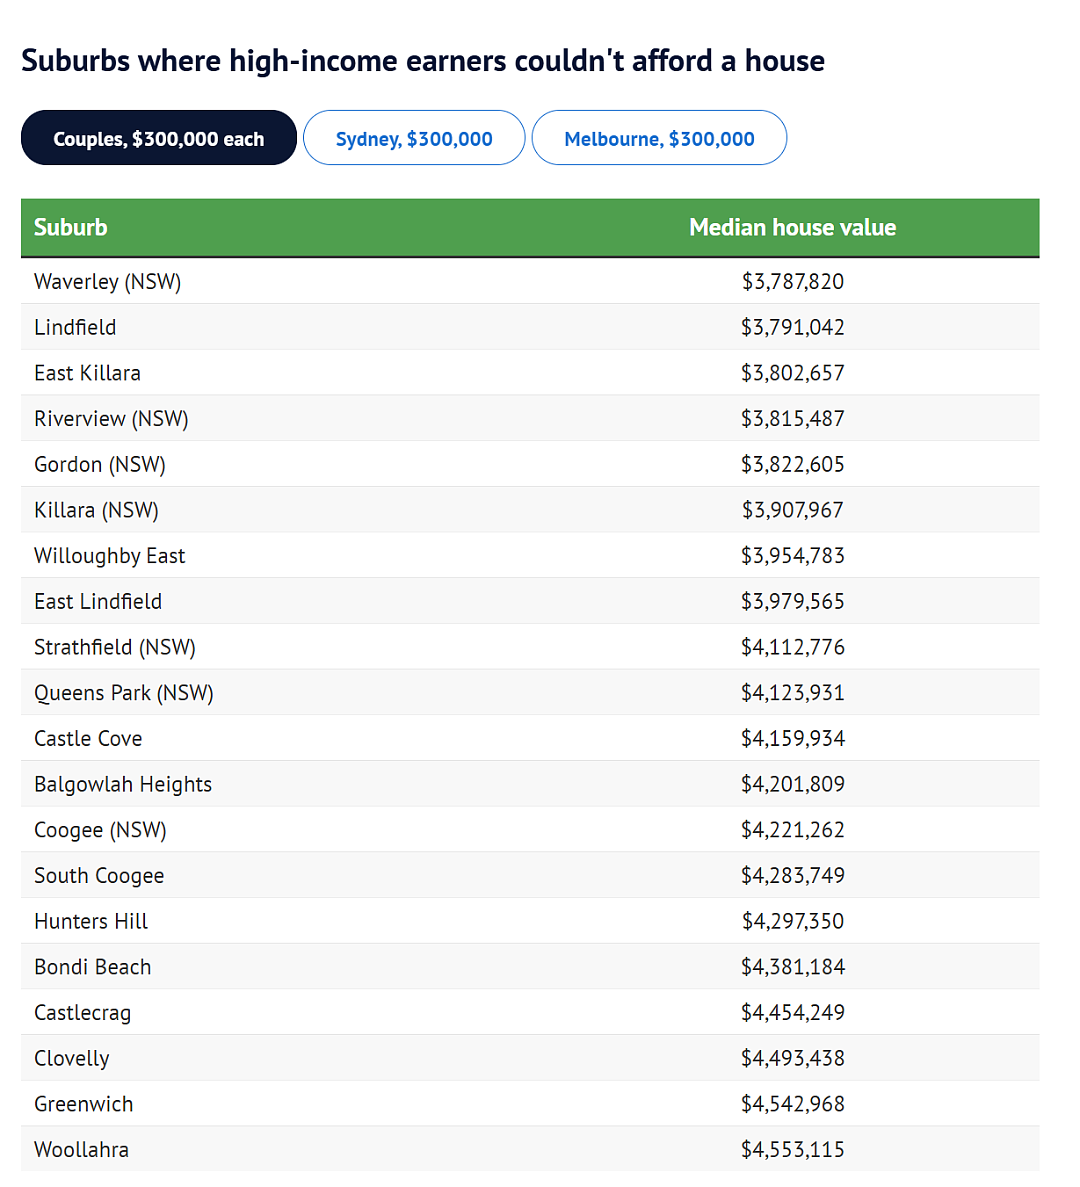The image size is (1080, 1187).
Task: Click Killara (NSW) value $3,907,967
Action: point(792,510)
